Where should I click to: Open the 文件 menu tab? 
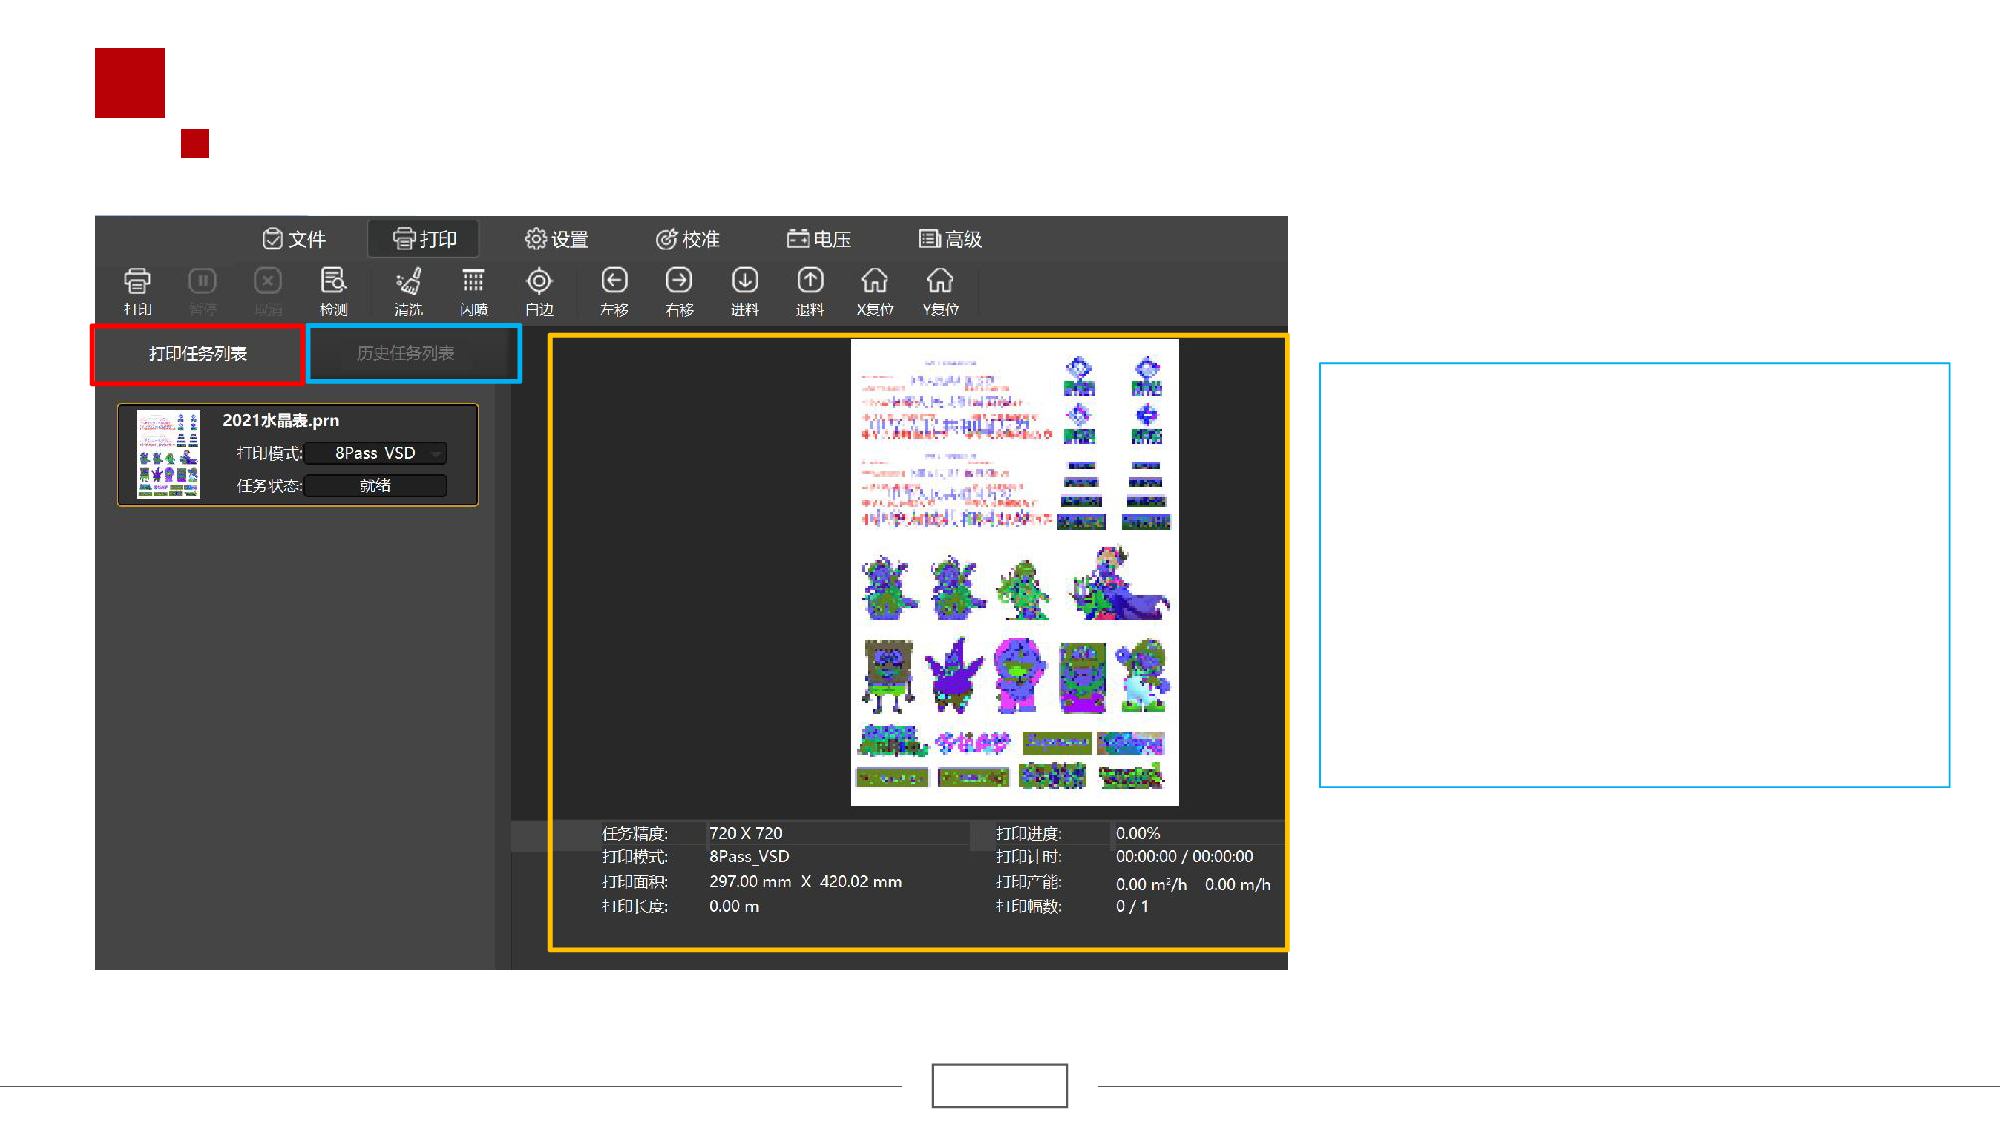294,239
